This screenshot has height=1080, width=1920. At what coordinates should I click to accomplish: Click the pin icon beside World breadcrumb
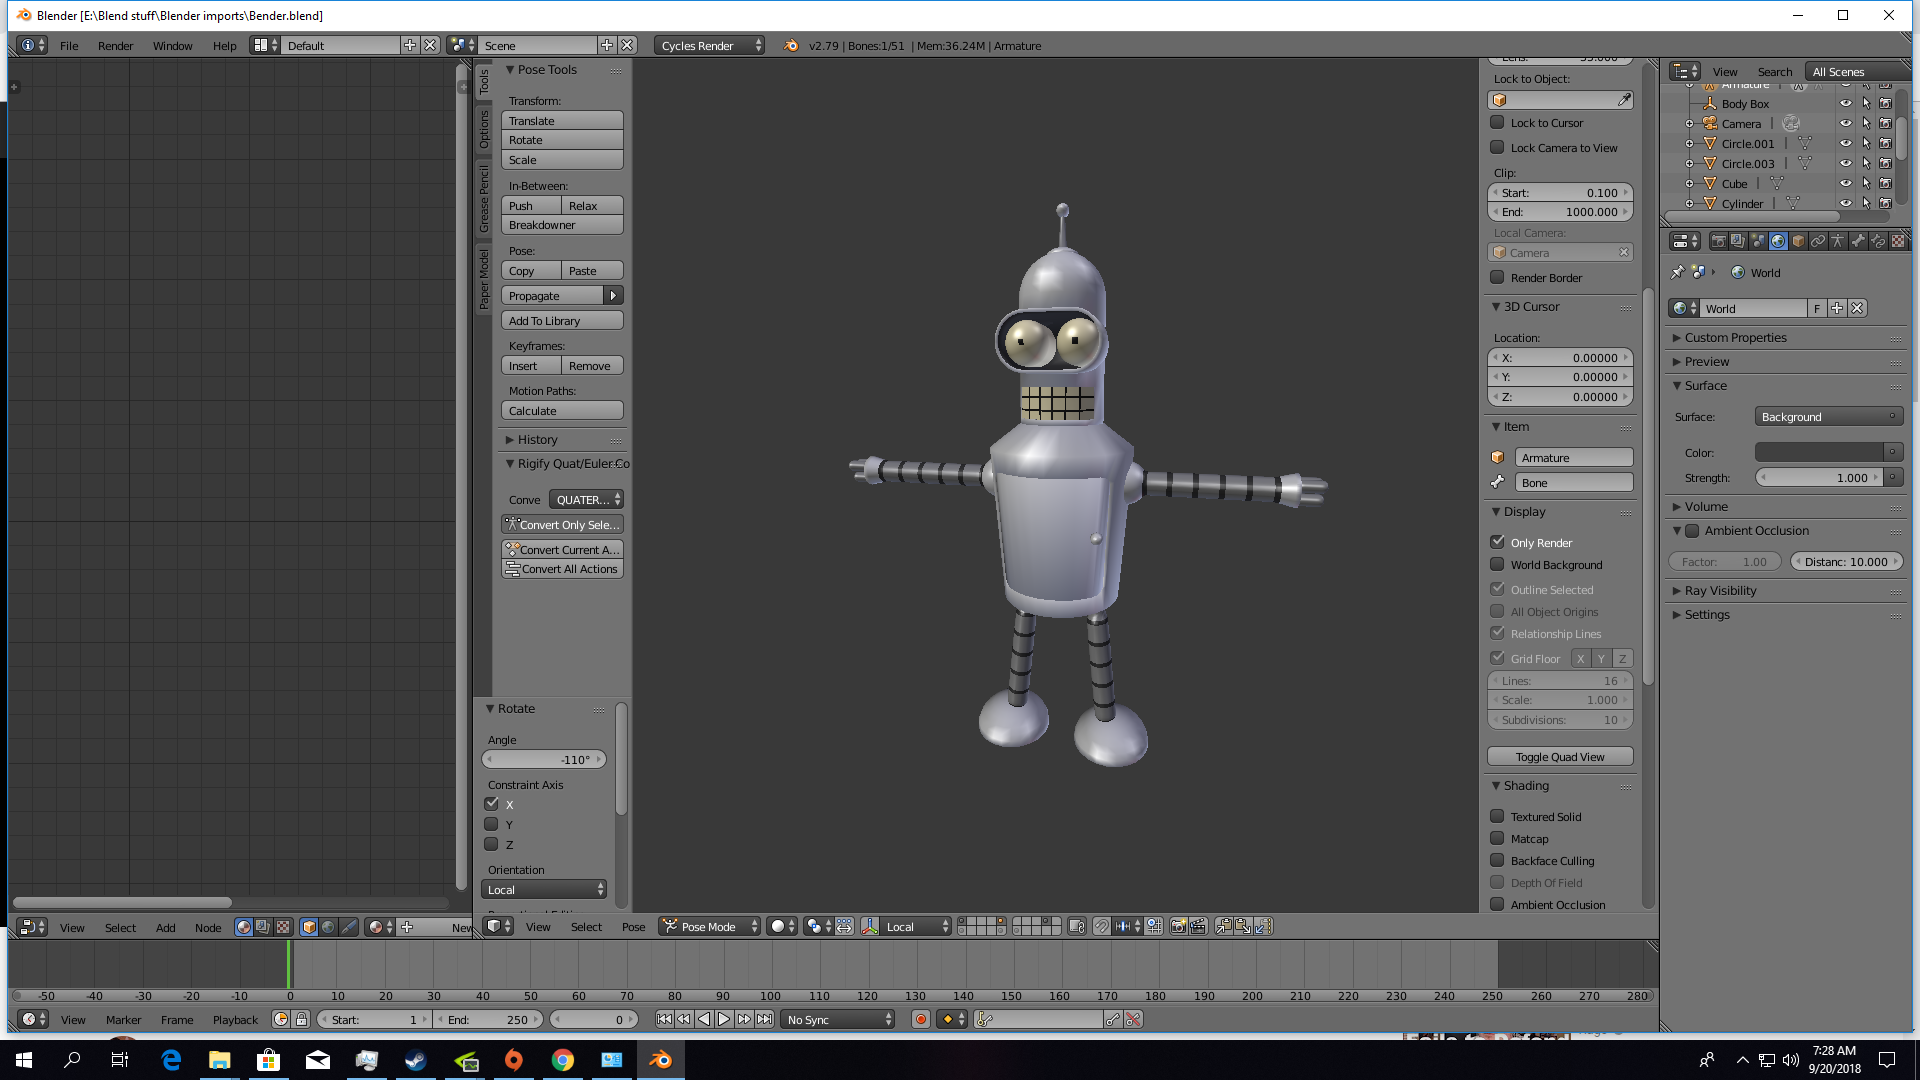(1677, 272)
